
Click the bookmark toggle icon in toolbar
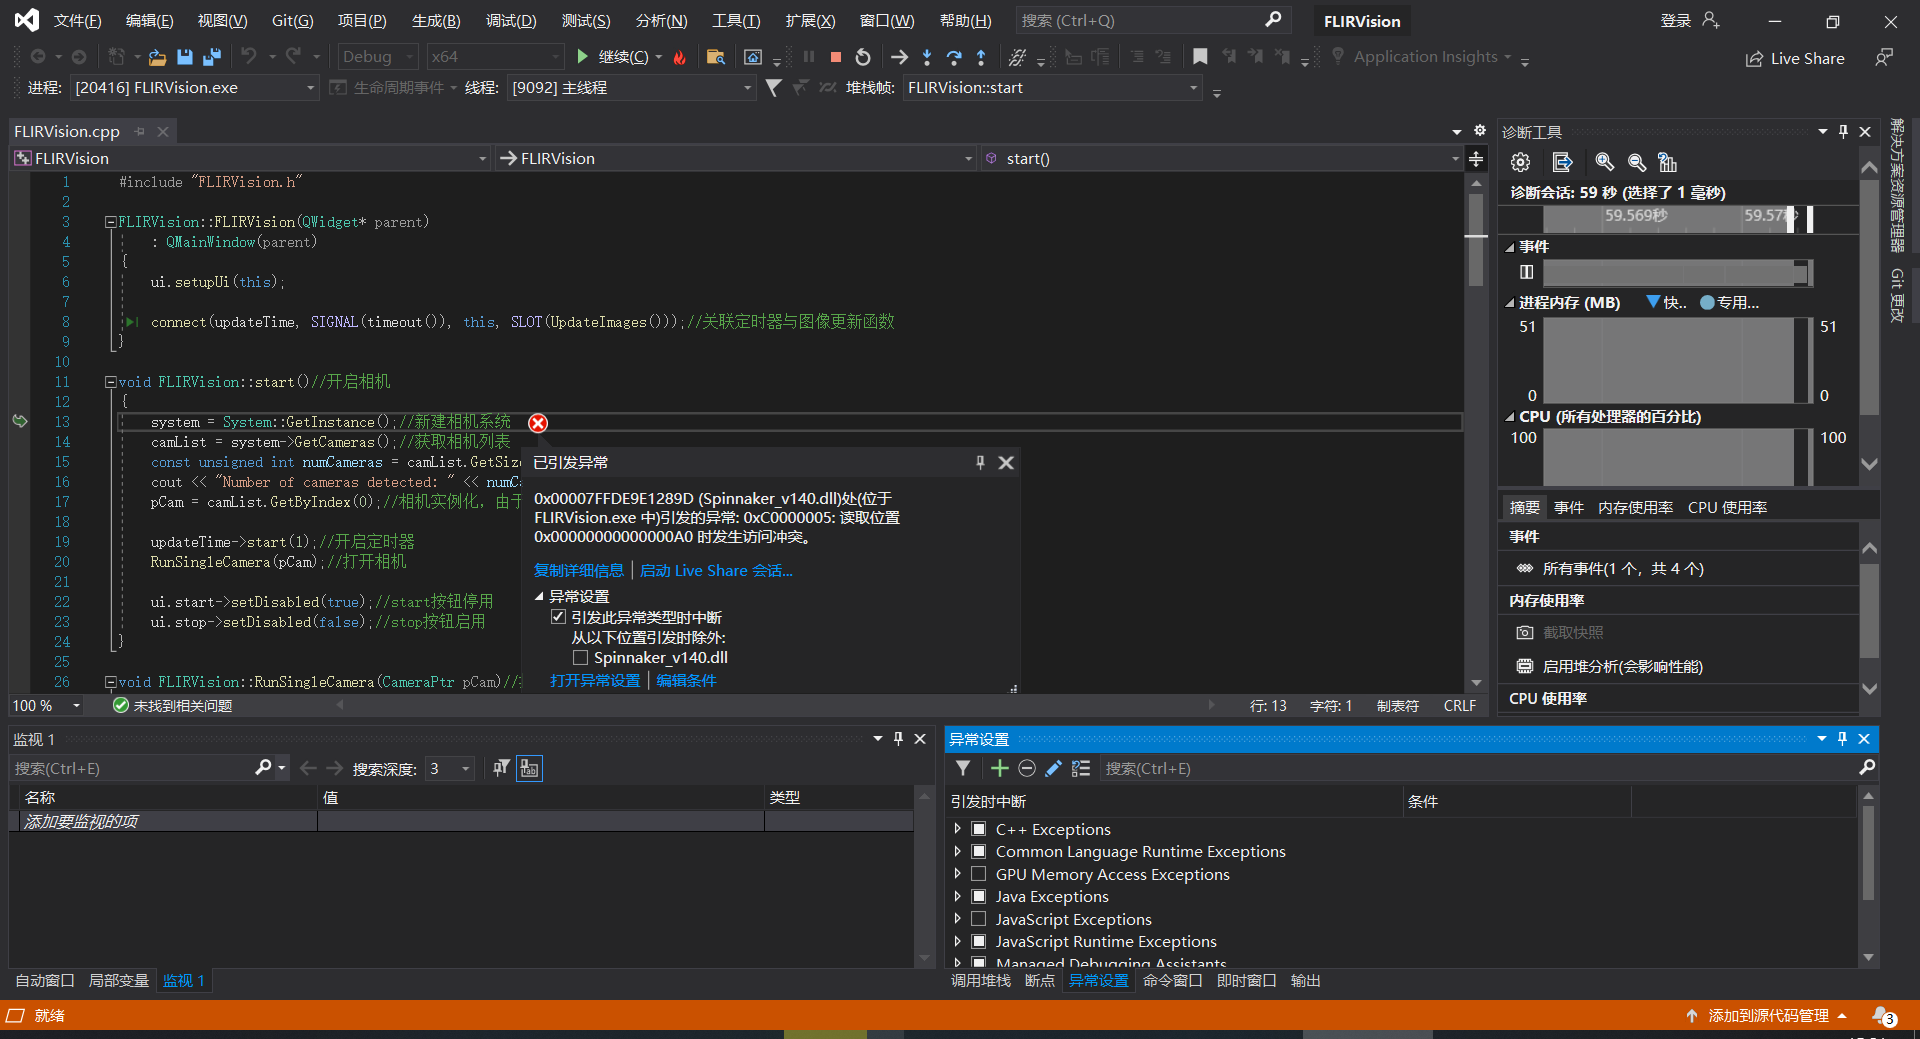tap(1200, 57)
